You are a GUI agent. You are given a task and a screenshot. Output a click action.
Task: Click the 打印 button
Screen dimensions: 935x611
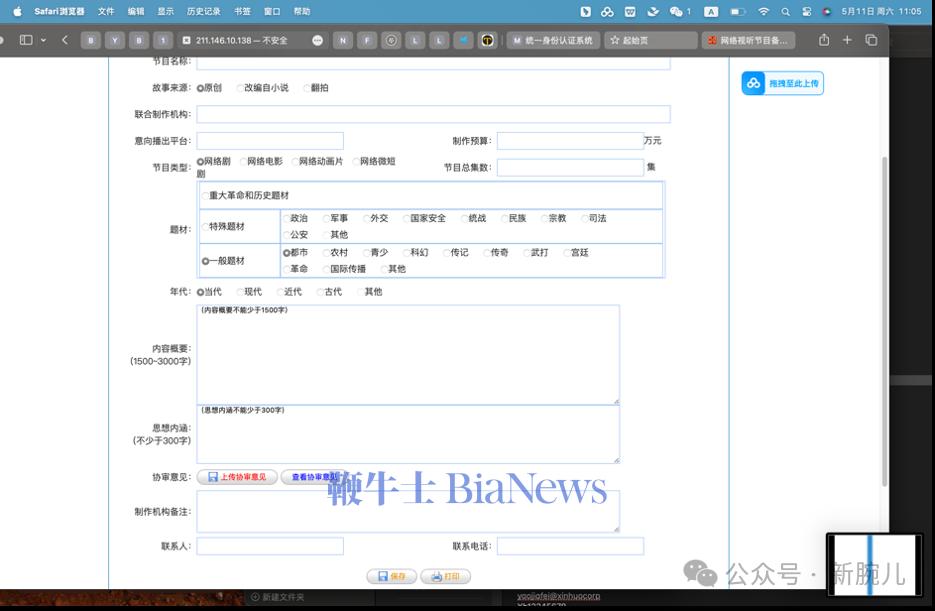click(x=445, y=576)
